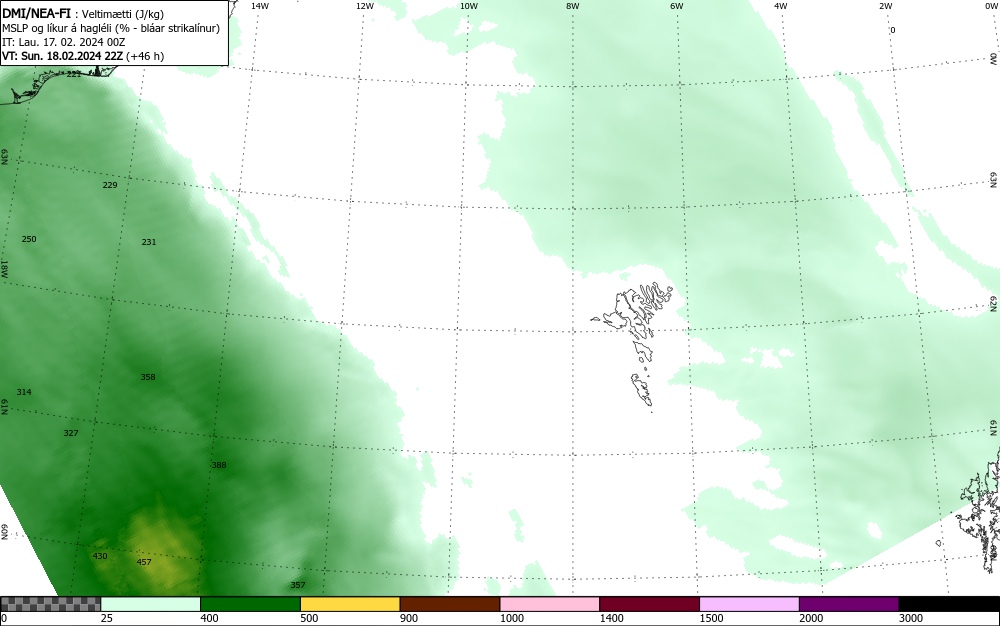Click the CAPE value 229 on map
Viewport: 1000px width, 626px height.
coord(110,185)
